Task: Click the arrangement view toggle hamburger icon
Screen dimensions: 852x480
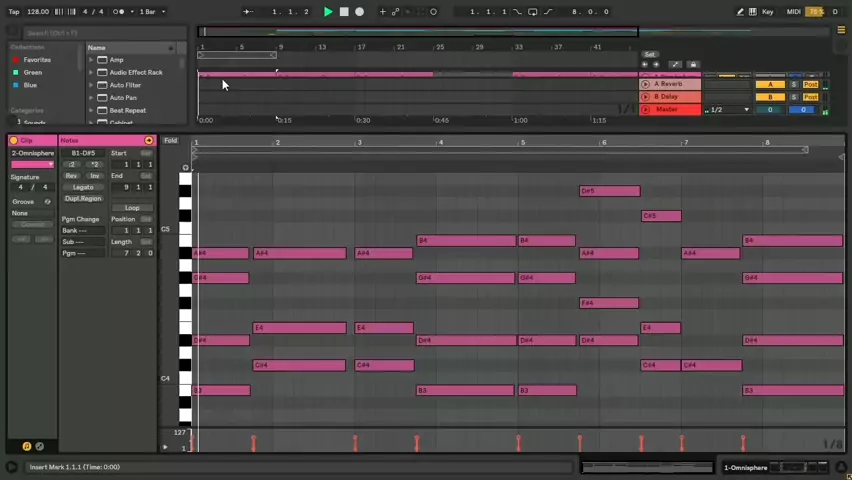Action: [x=841, y=30]
